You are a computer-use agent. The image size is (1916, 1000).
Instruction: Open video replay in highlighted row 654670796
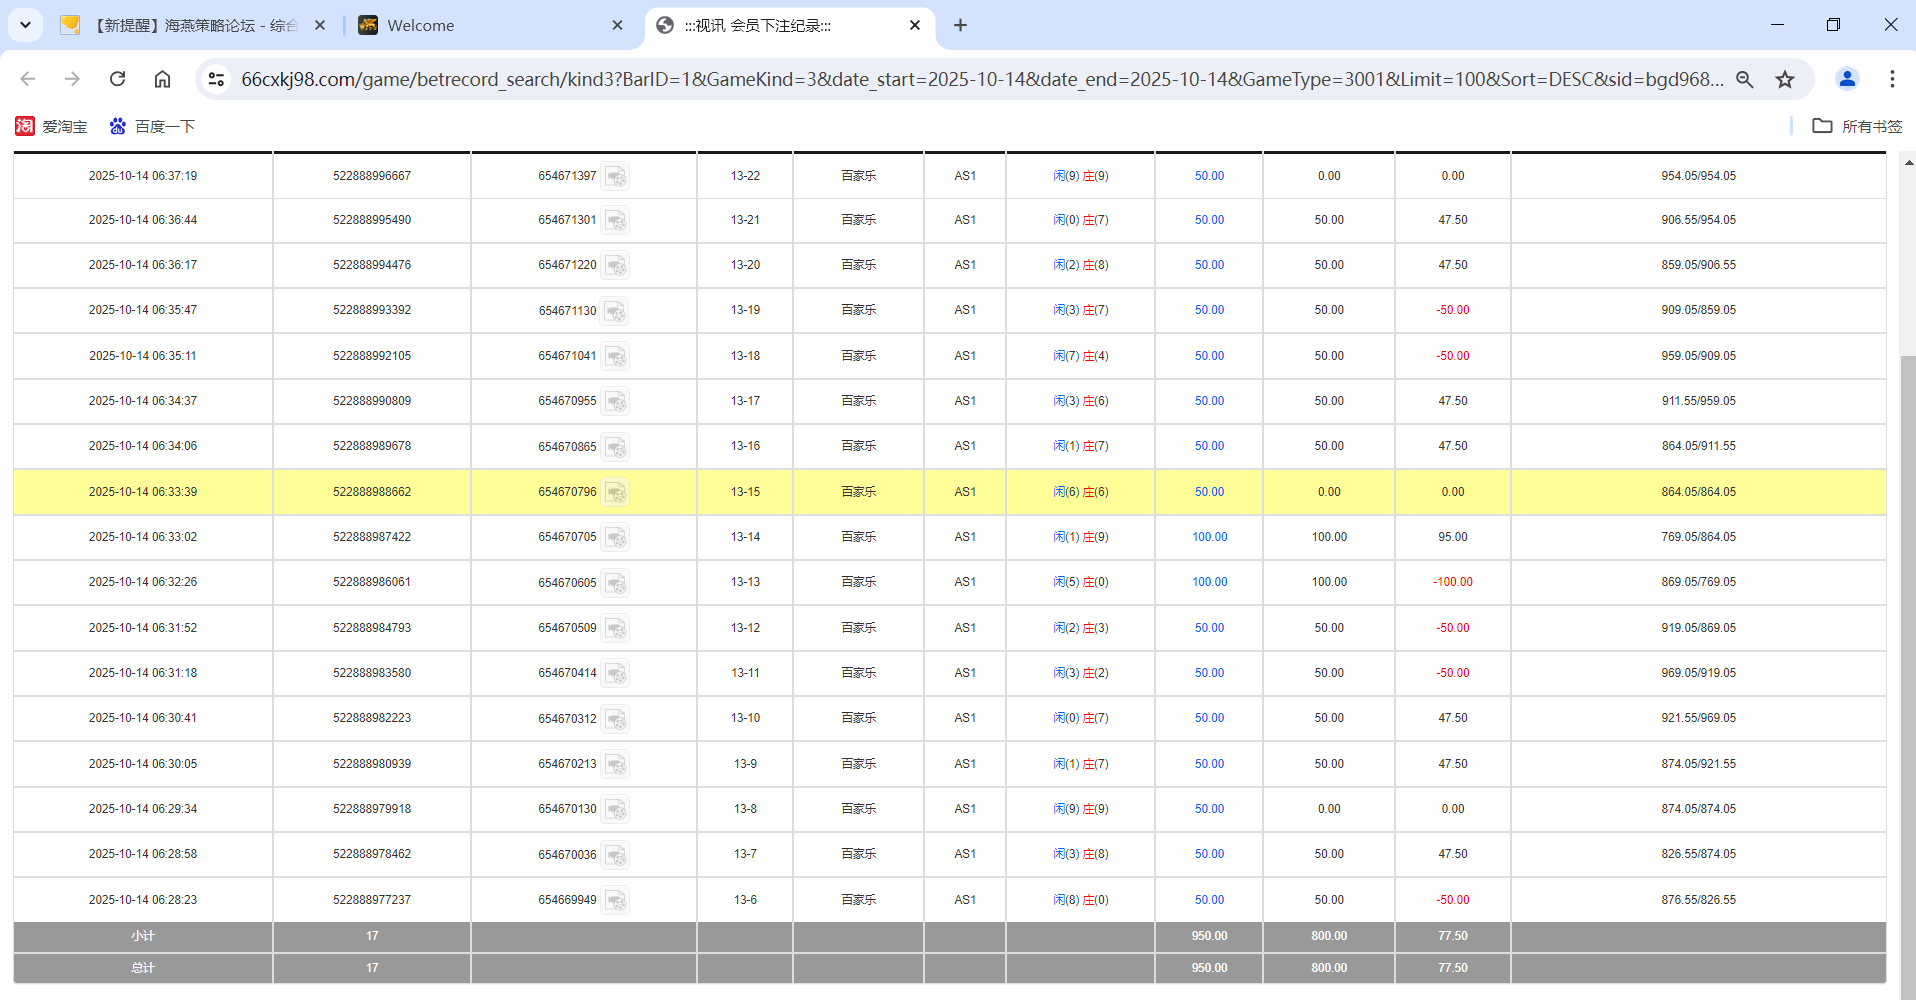(617, 492)
